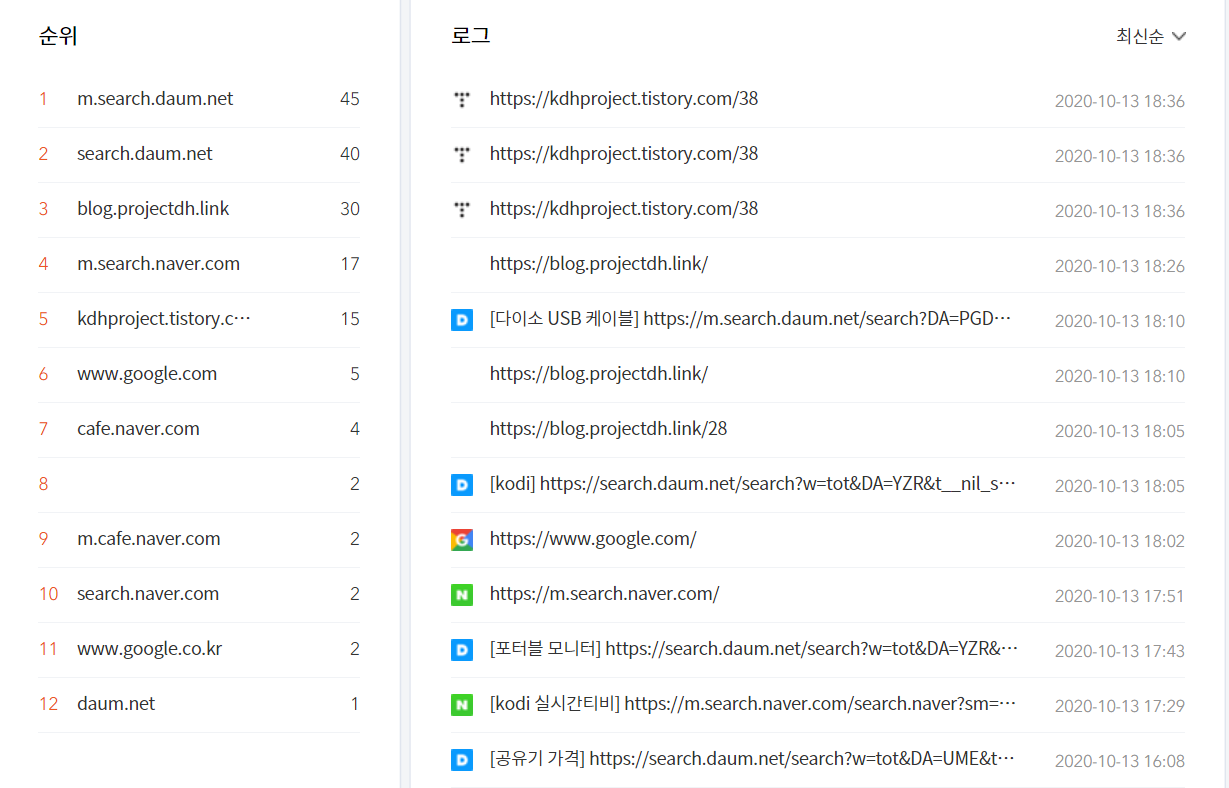
Task: Select the truncated kdhproject.tistory.c… ranking entry
Action: point(164,319)
